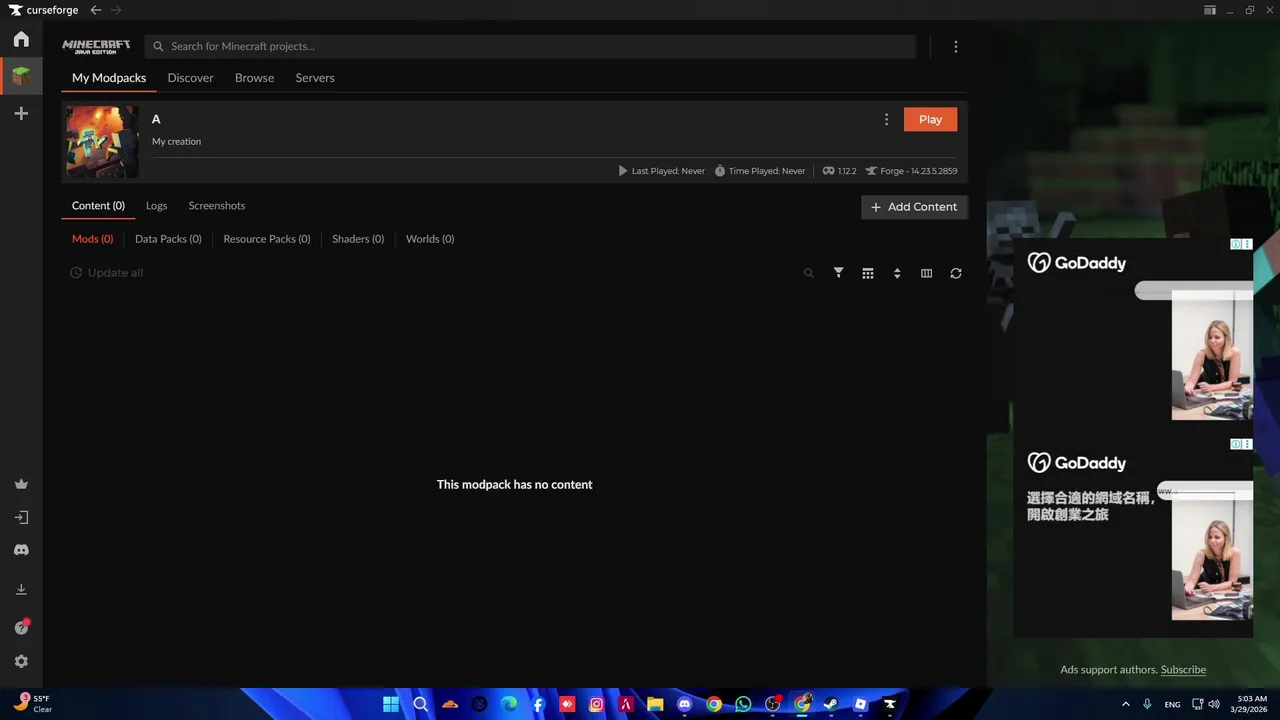
Task: Open the three-dot menu next to the search bar
Action: pos(956,47)
